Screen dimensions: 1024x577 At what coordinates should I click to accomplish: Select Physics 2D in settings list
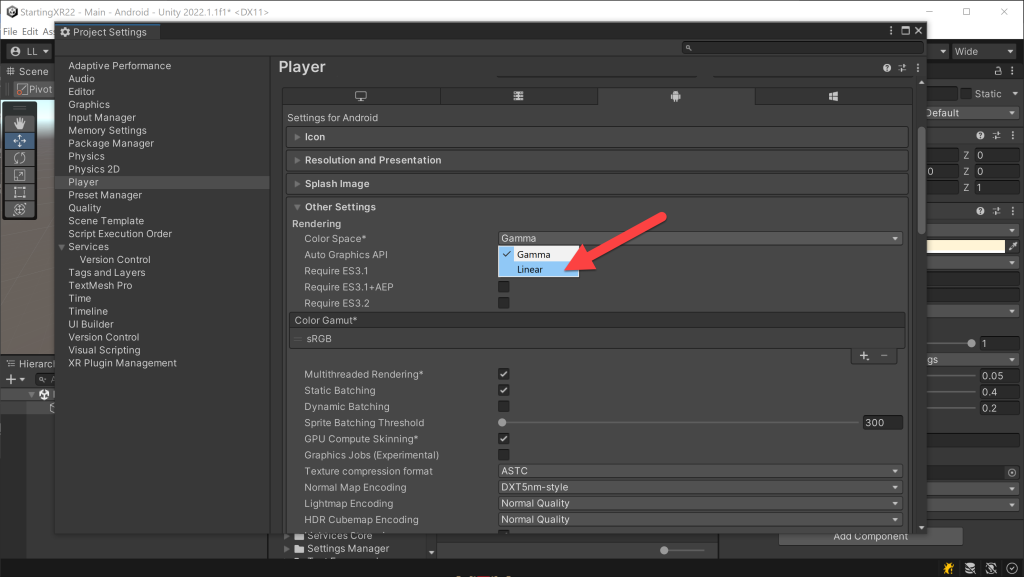tap(94, 169)
